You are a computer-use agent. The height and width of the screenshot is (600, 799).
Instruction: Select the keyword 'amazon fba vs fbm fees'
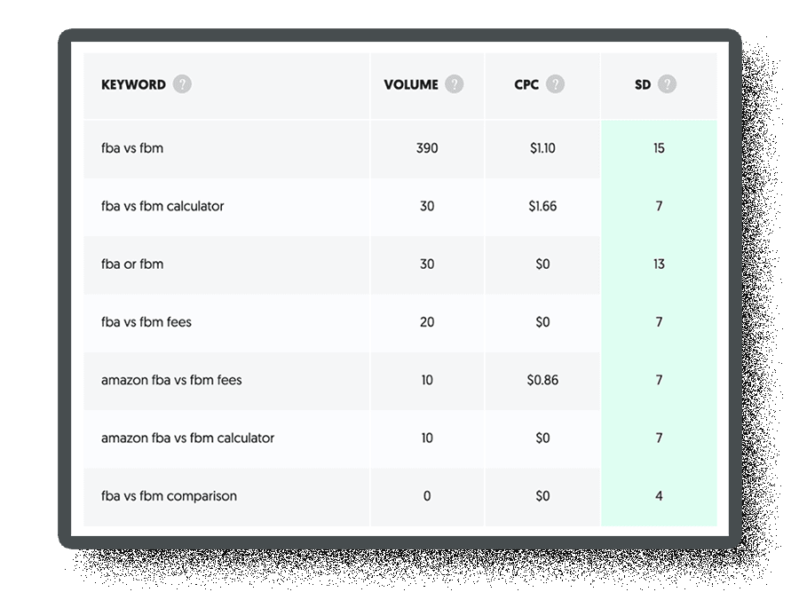point(171,380)
